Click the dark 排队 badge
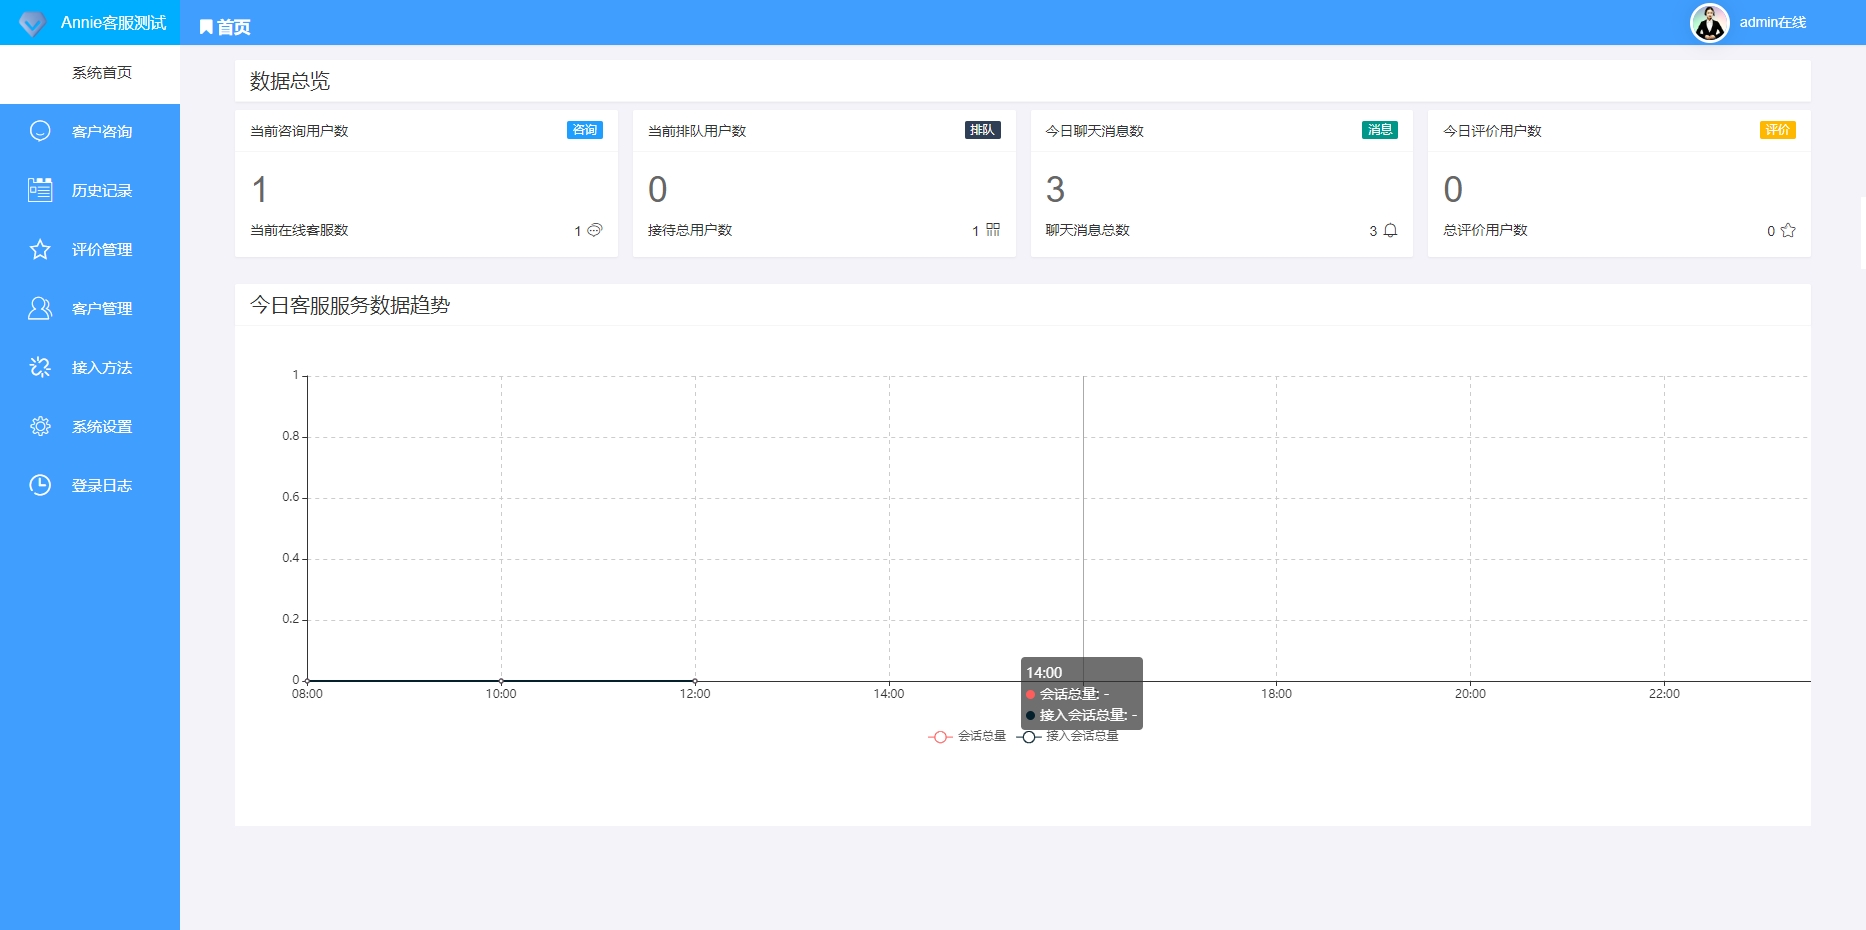This screenshot has height=930, width=1866. (983, 130)
